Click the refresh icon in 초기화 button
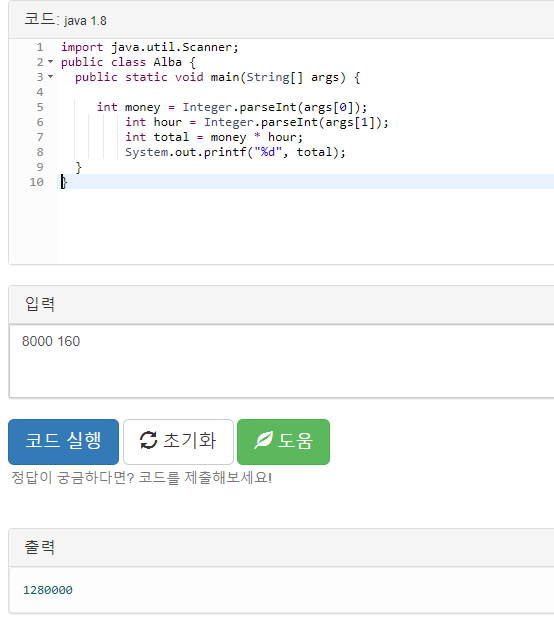Screen dimensions: 554x623 click(x=149, y=440)
